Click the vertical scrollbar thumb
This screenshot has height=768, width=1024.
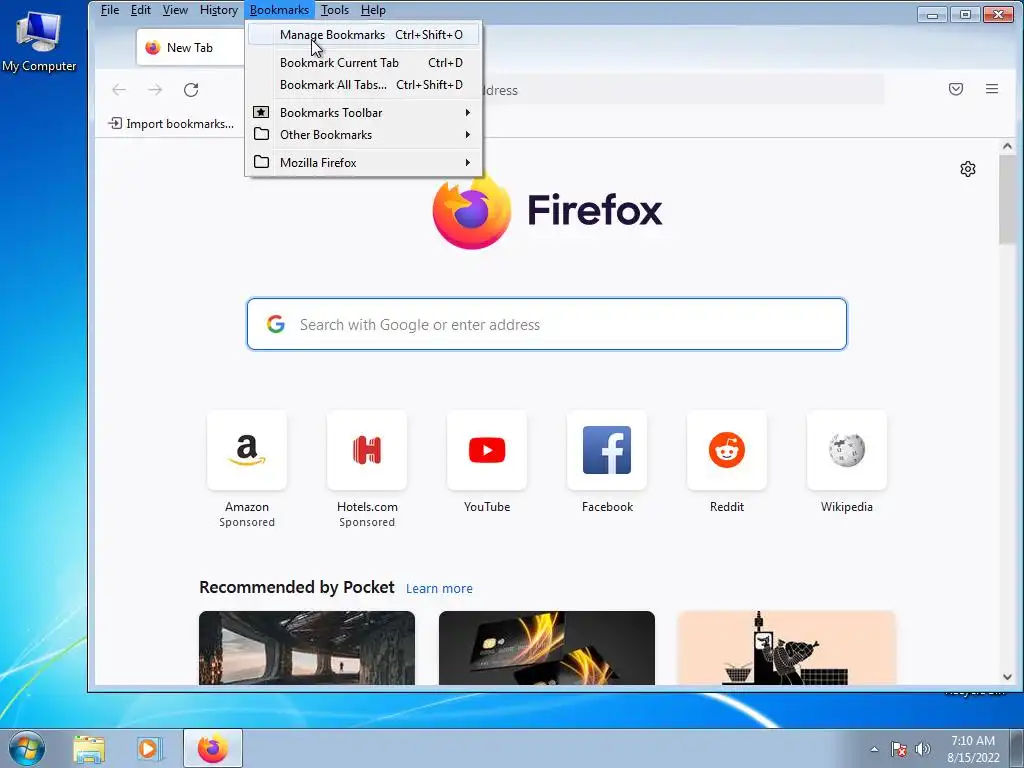(1007, 200)
